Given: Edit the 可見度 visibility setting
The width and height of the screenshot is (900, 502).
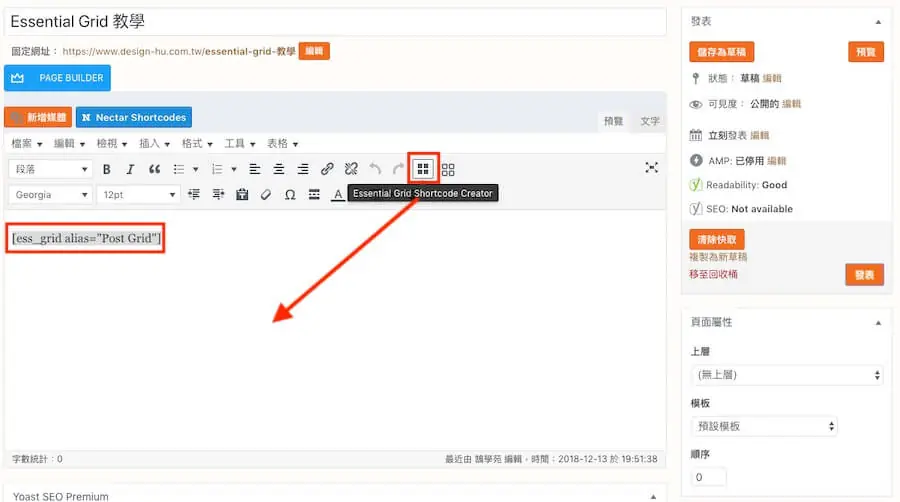Looking at the screenshot, I should coord(791,104).
